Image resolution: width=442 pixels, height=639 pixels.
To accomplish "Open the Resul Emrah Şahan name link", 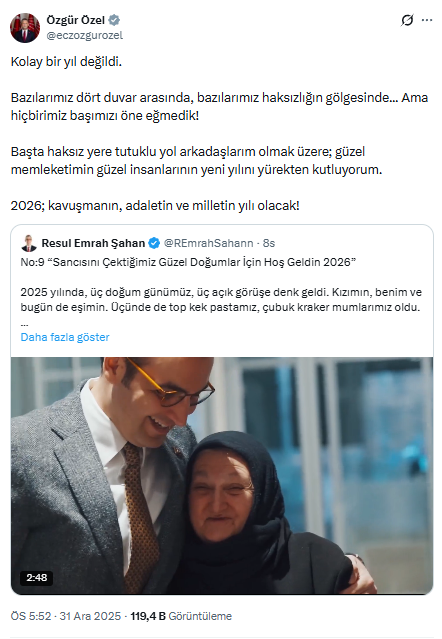I will click(x=93, y=243).
